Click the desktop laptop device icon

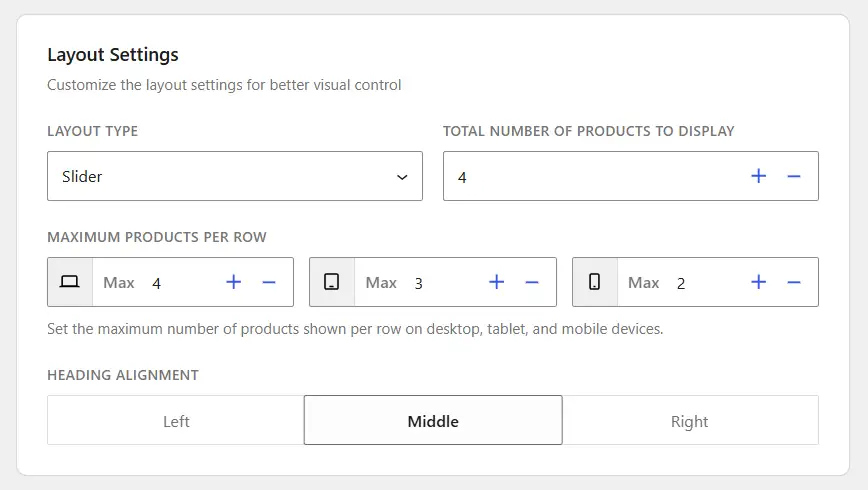coord(70,282)
